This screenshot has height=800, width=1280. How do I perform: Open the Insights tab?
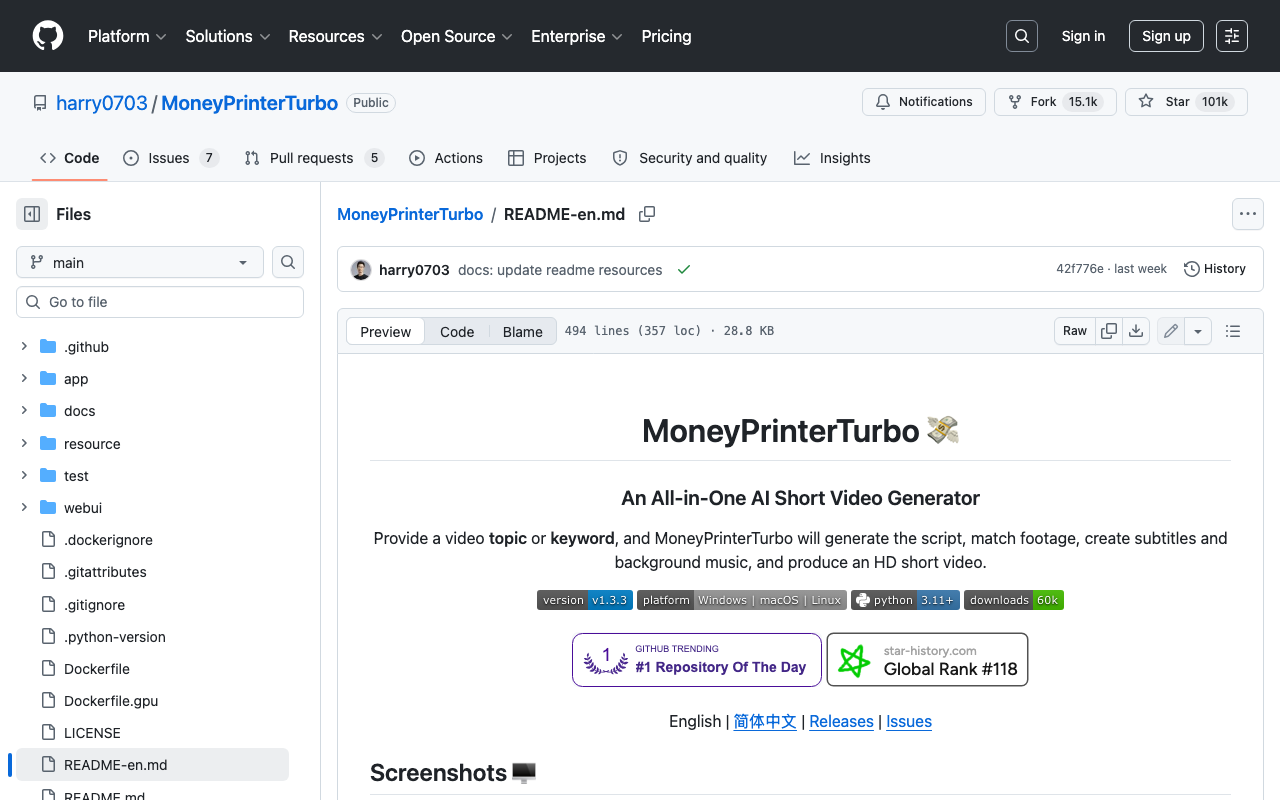[x=832, y=158]
